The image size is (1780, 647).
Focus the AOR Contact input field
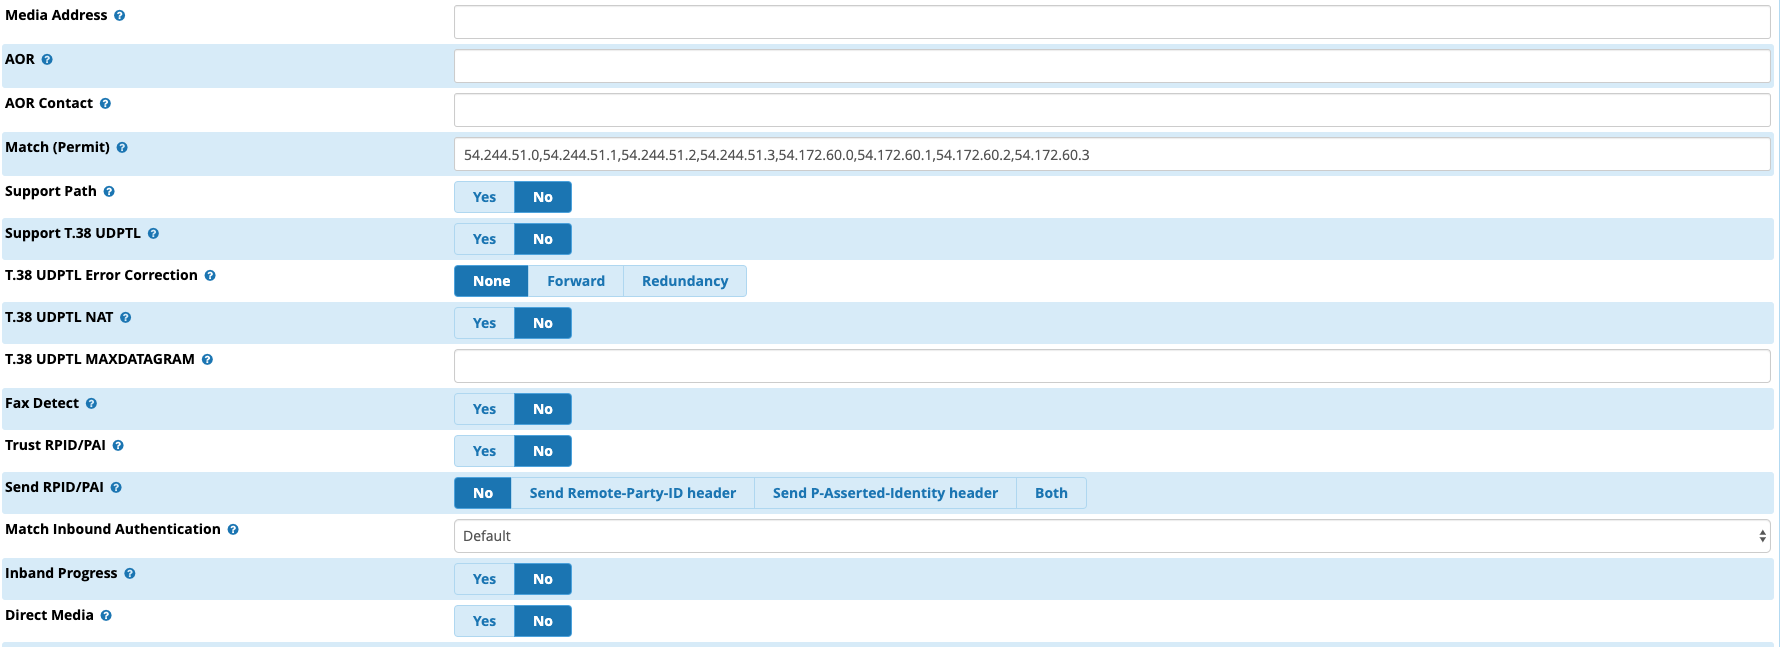coord(1112,110)
